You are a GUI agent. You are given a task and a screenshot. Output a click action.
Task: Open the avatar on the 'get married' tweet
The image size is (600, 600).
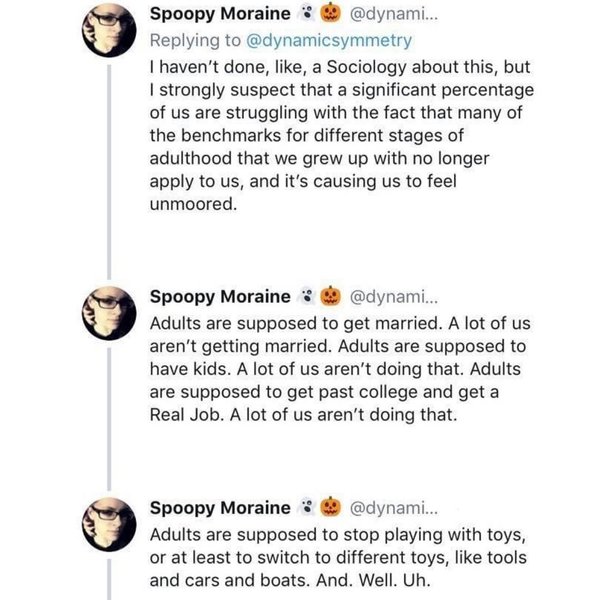108,316
